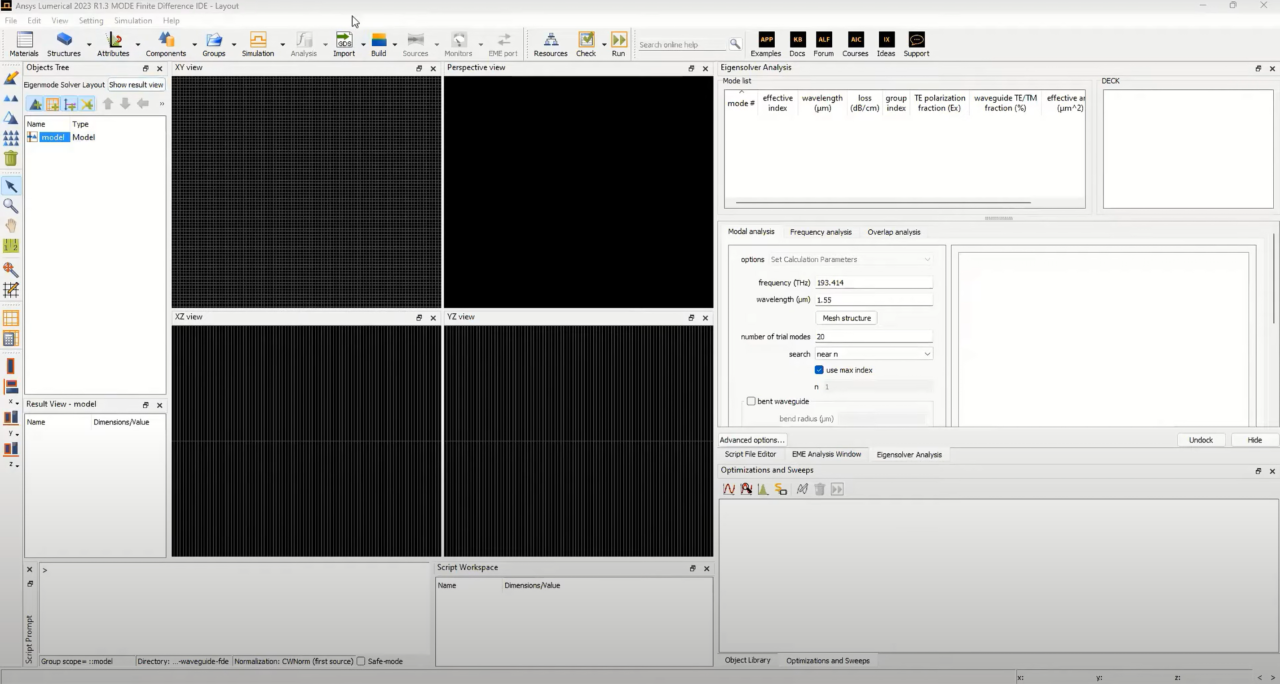1280x684 pixels.
Task: Click the Mesh structure button
Action: coord(848,318)
